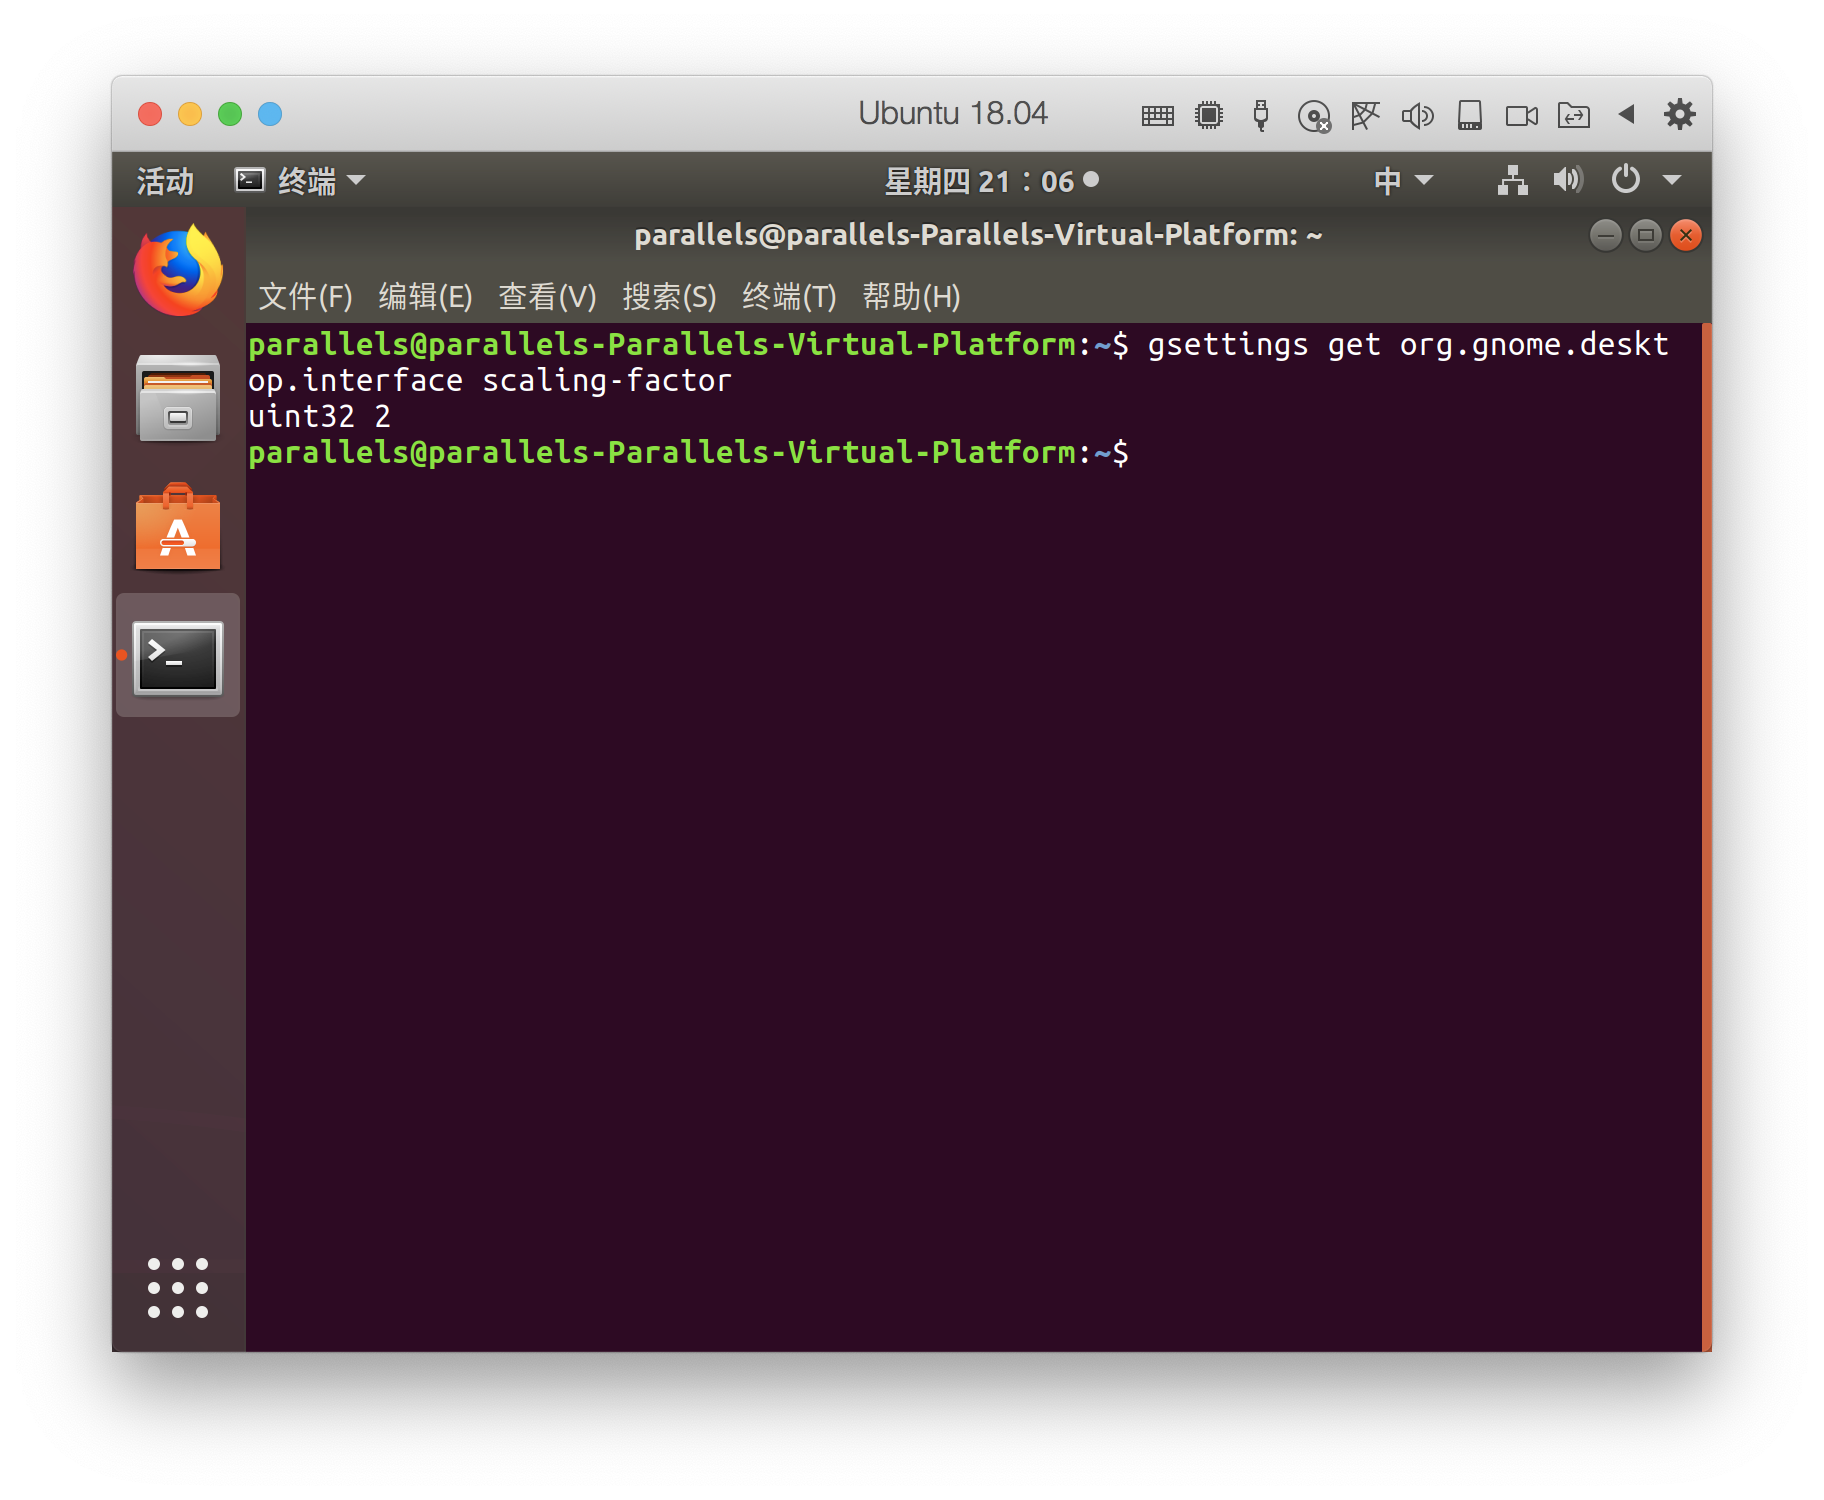Maximize the terminal window

click(1646, 236)
